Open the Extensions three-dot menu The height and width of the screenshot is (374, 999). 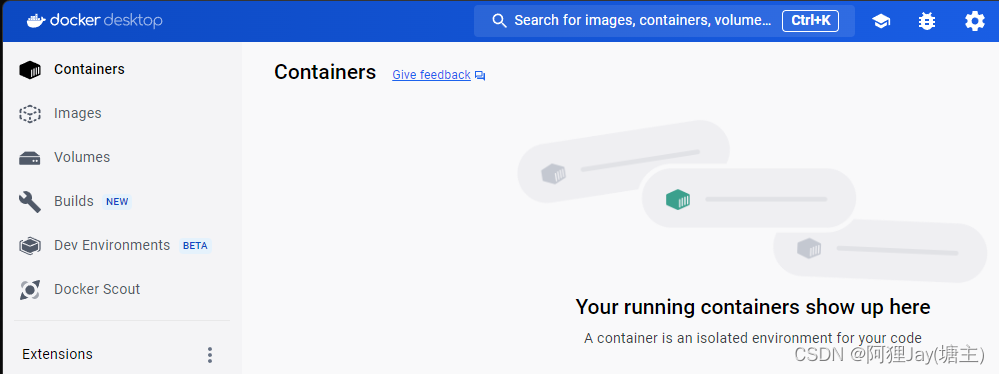210,355
